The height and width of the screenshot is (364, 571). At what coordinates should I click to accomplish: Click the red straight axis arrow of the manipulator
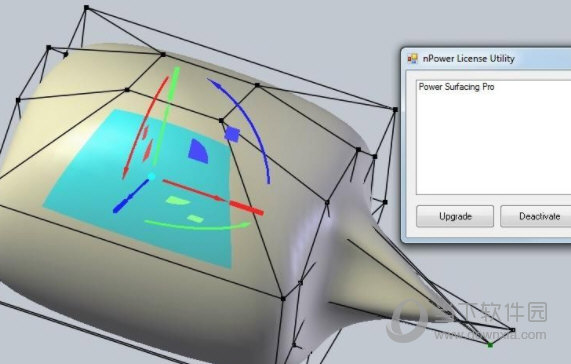click(213, 196)
